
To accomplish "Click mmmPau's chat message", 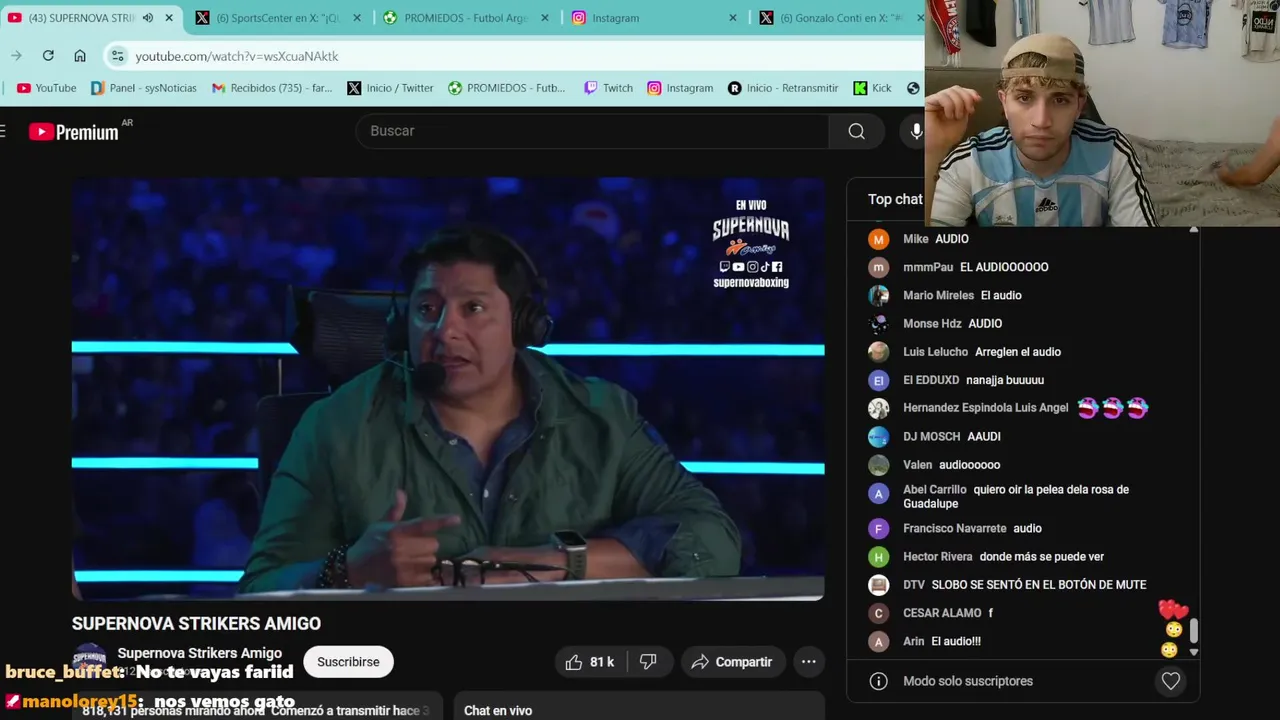I will click(1004, 267).
